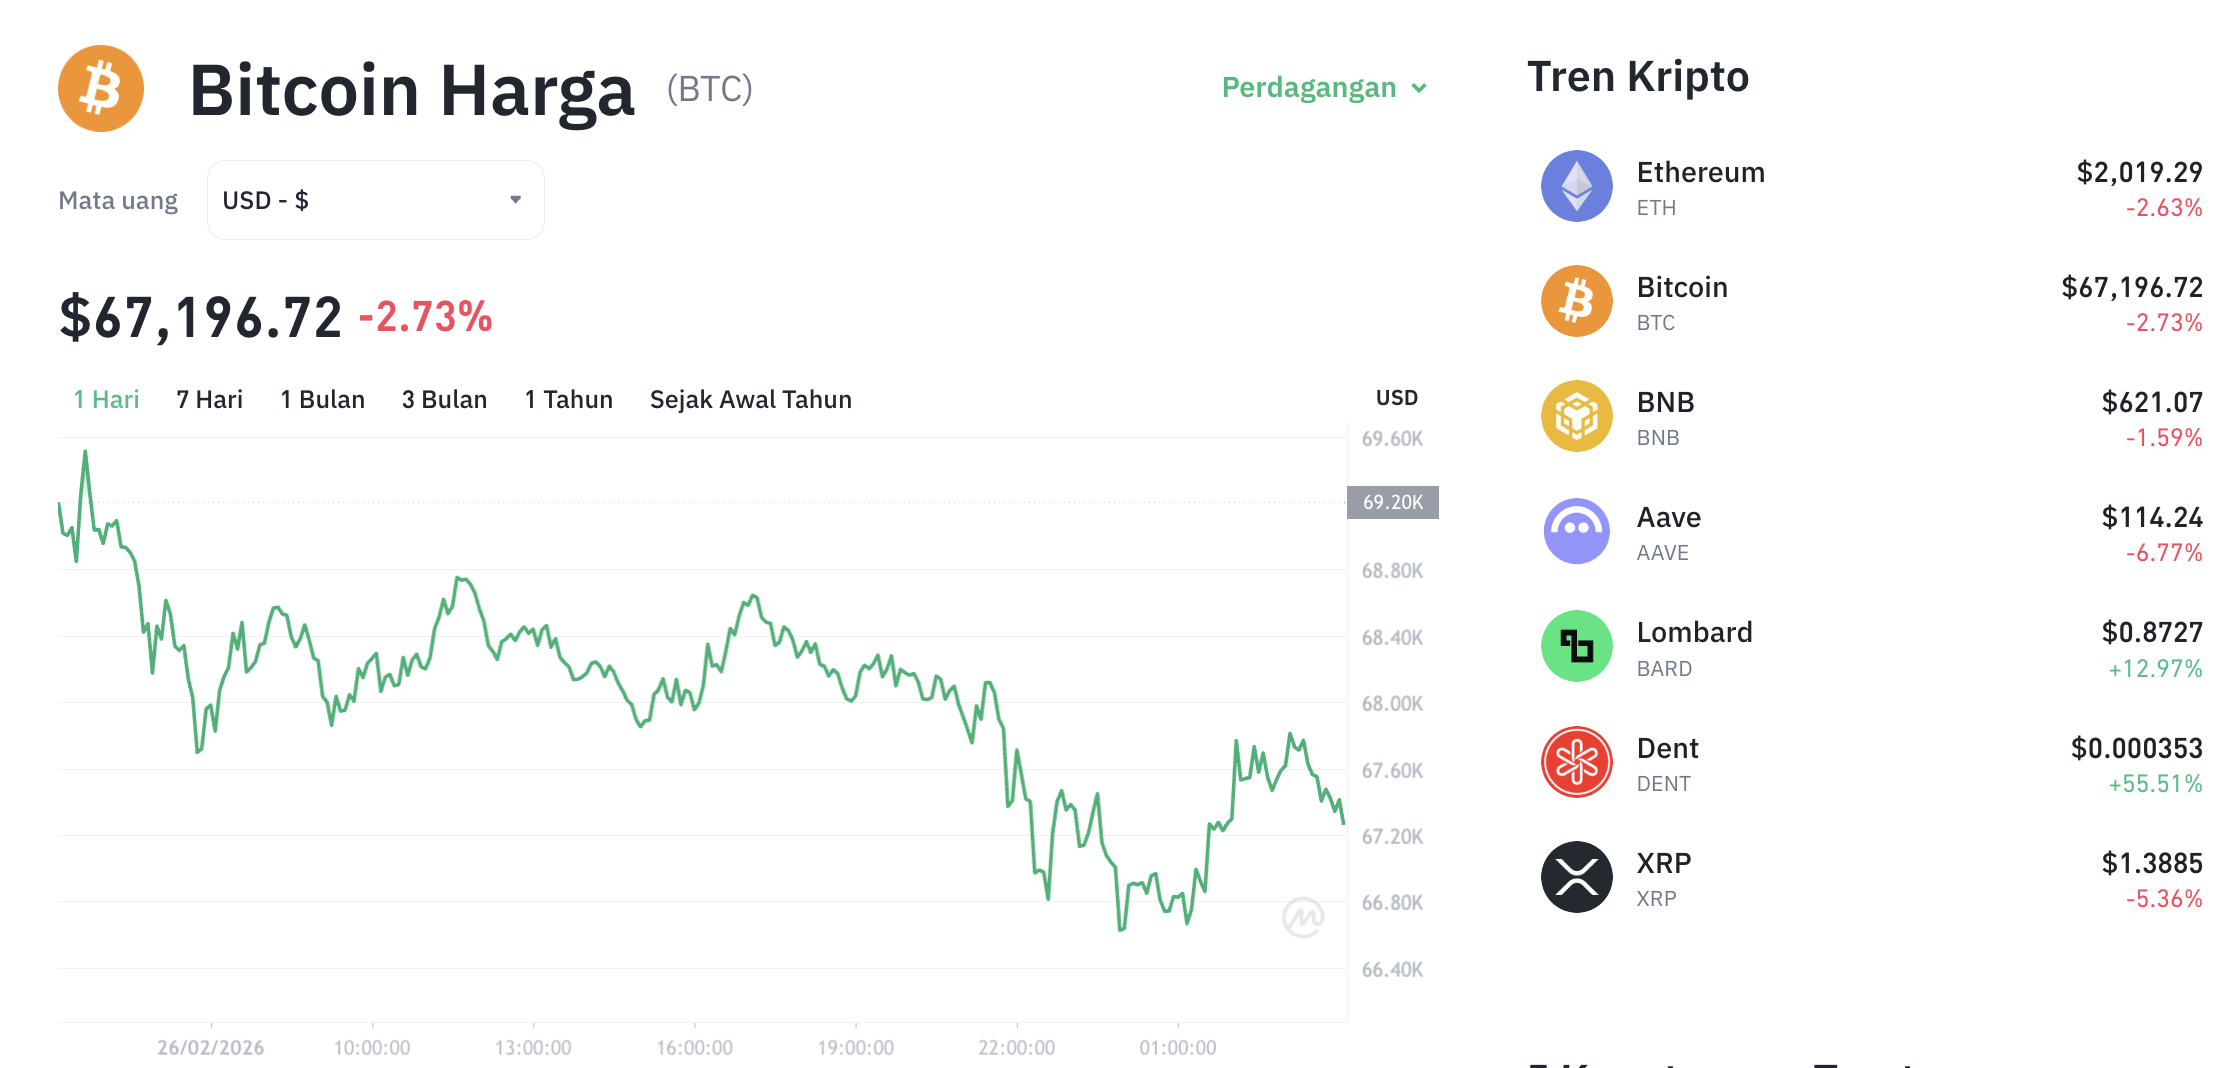Open the USD - $ currency dropdown

(x=375, y=199)
